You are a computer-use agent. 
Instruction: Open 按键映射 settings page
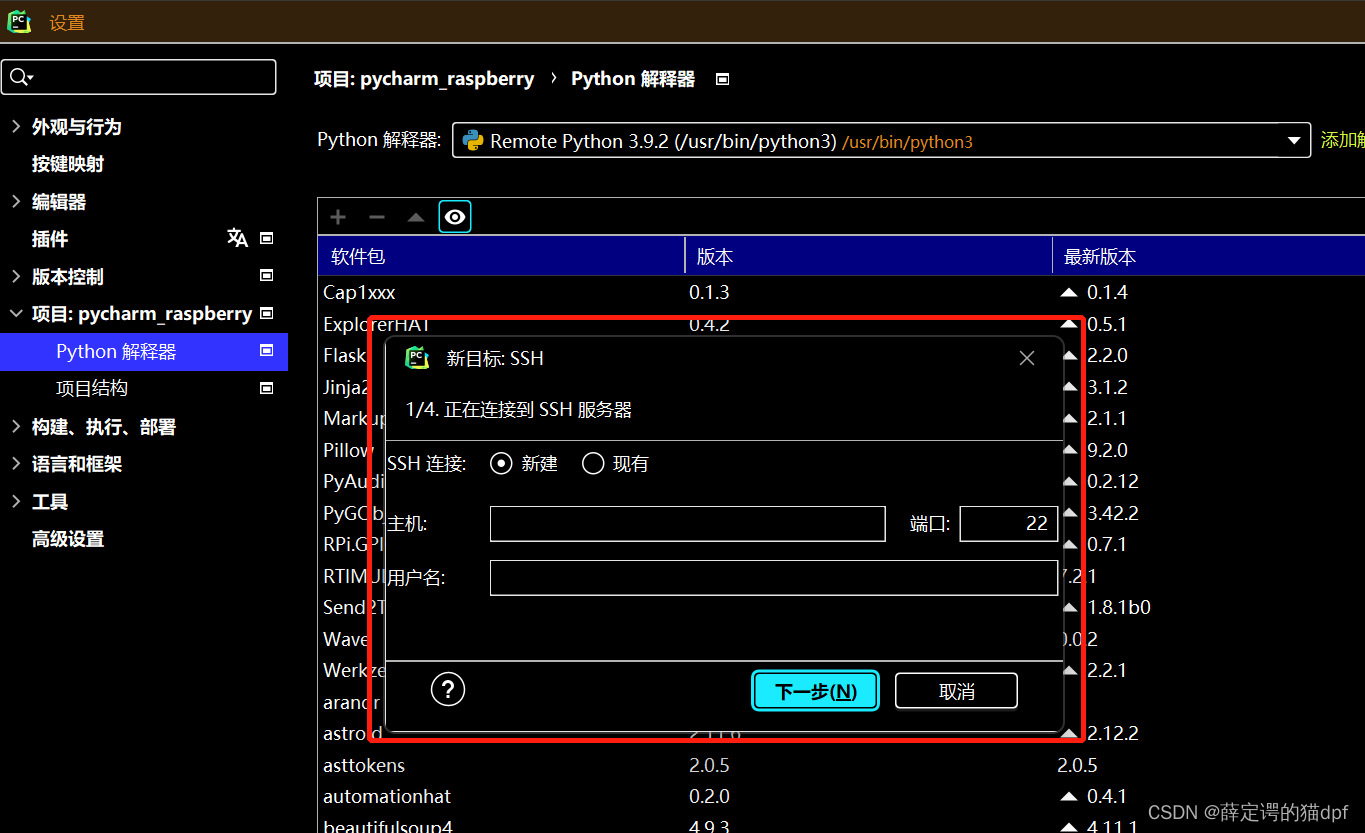(68, 164)
